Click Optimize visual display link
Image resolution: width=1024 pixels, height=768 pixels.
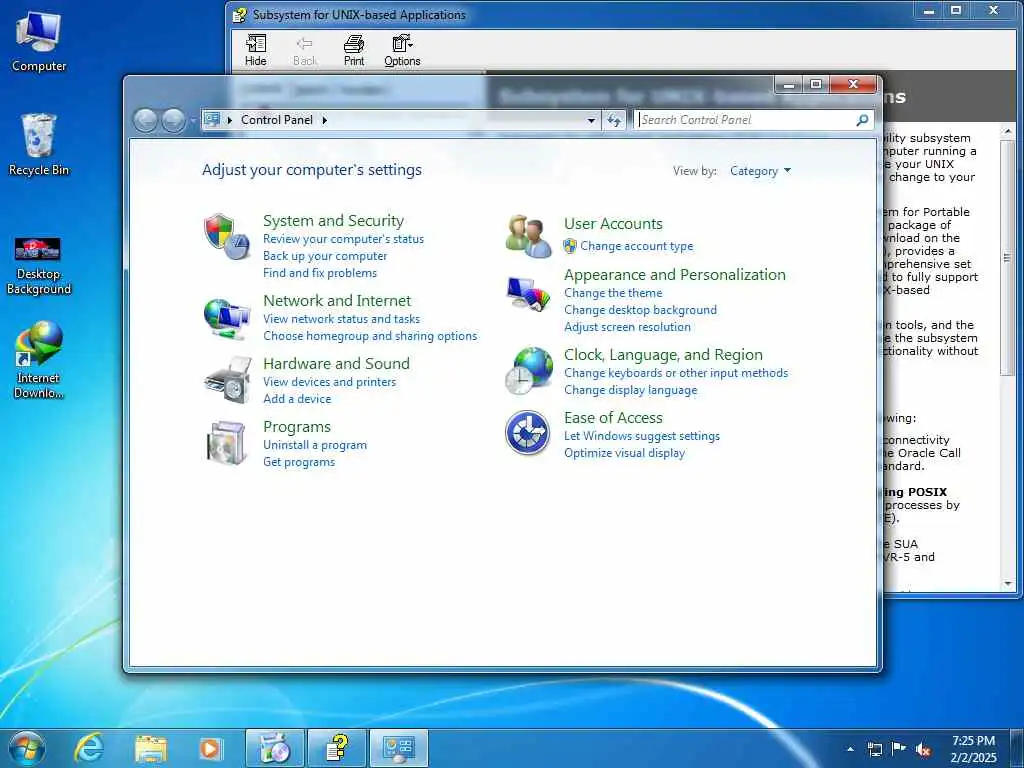pos(624,453)
